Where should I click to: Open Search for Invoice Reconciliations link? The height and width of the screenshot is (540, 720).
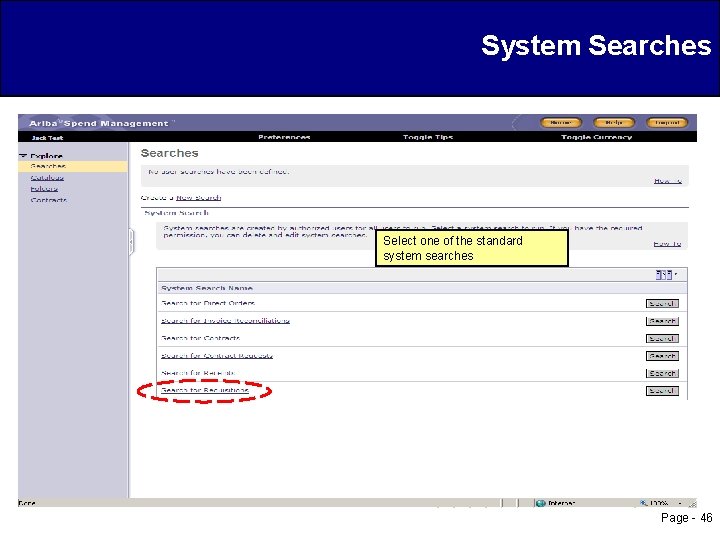[225, 321]
